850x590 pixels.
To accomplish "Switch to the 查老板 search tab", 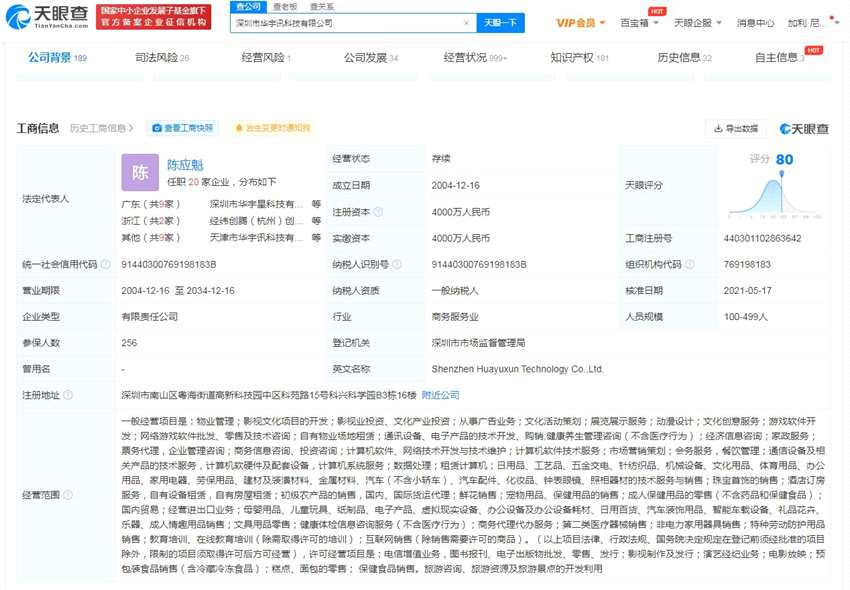I will click(x=285, y=7).
